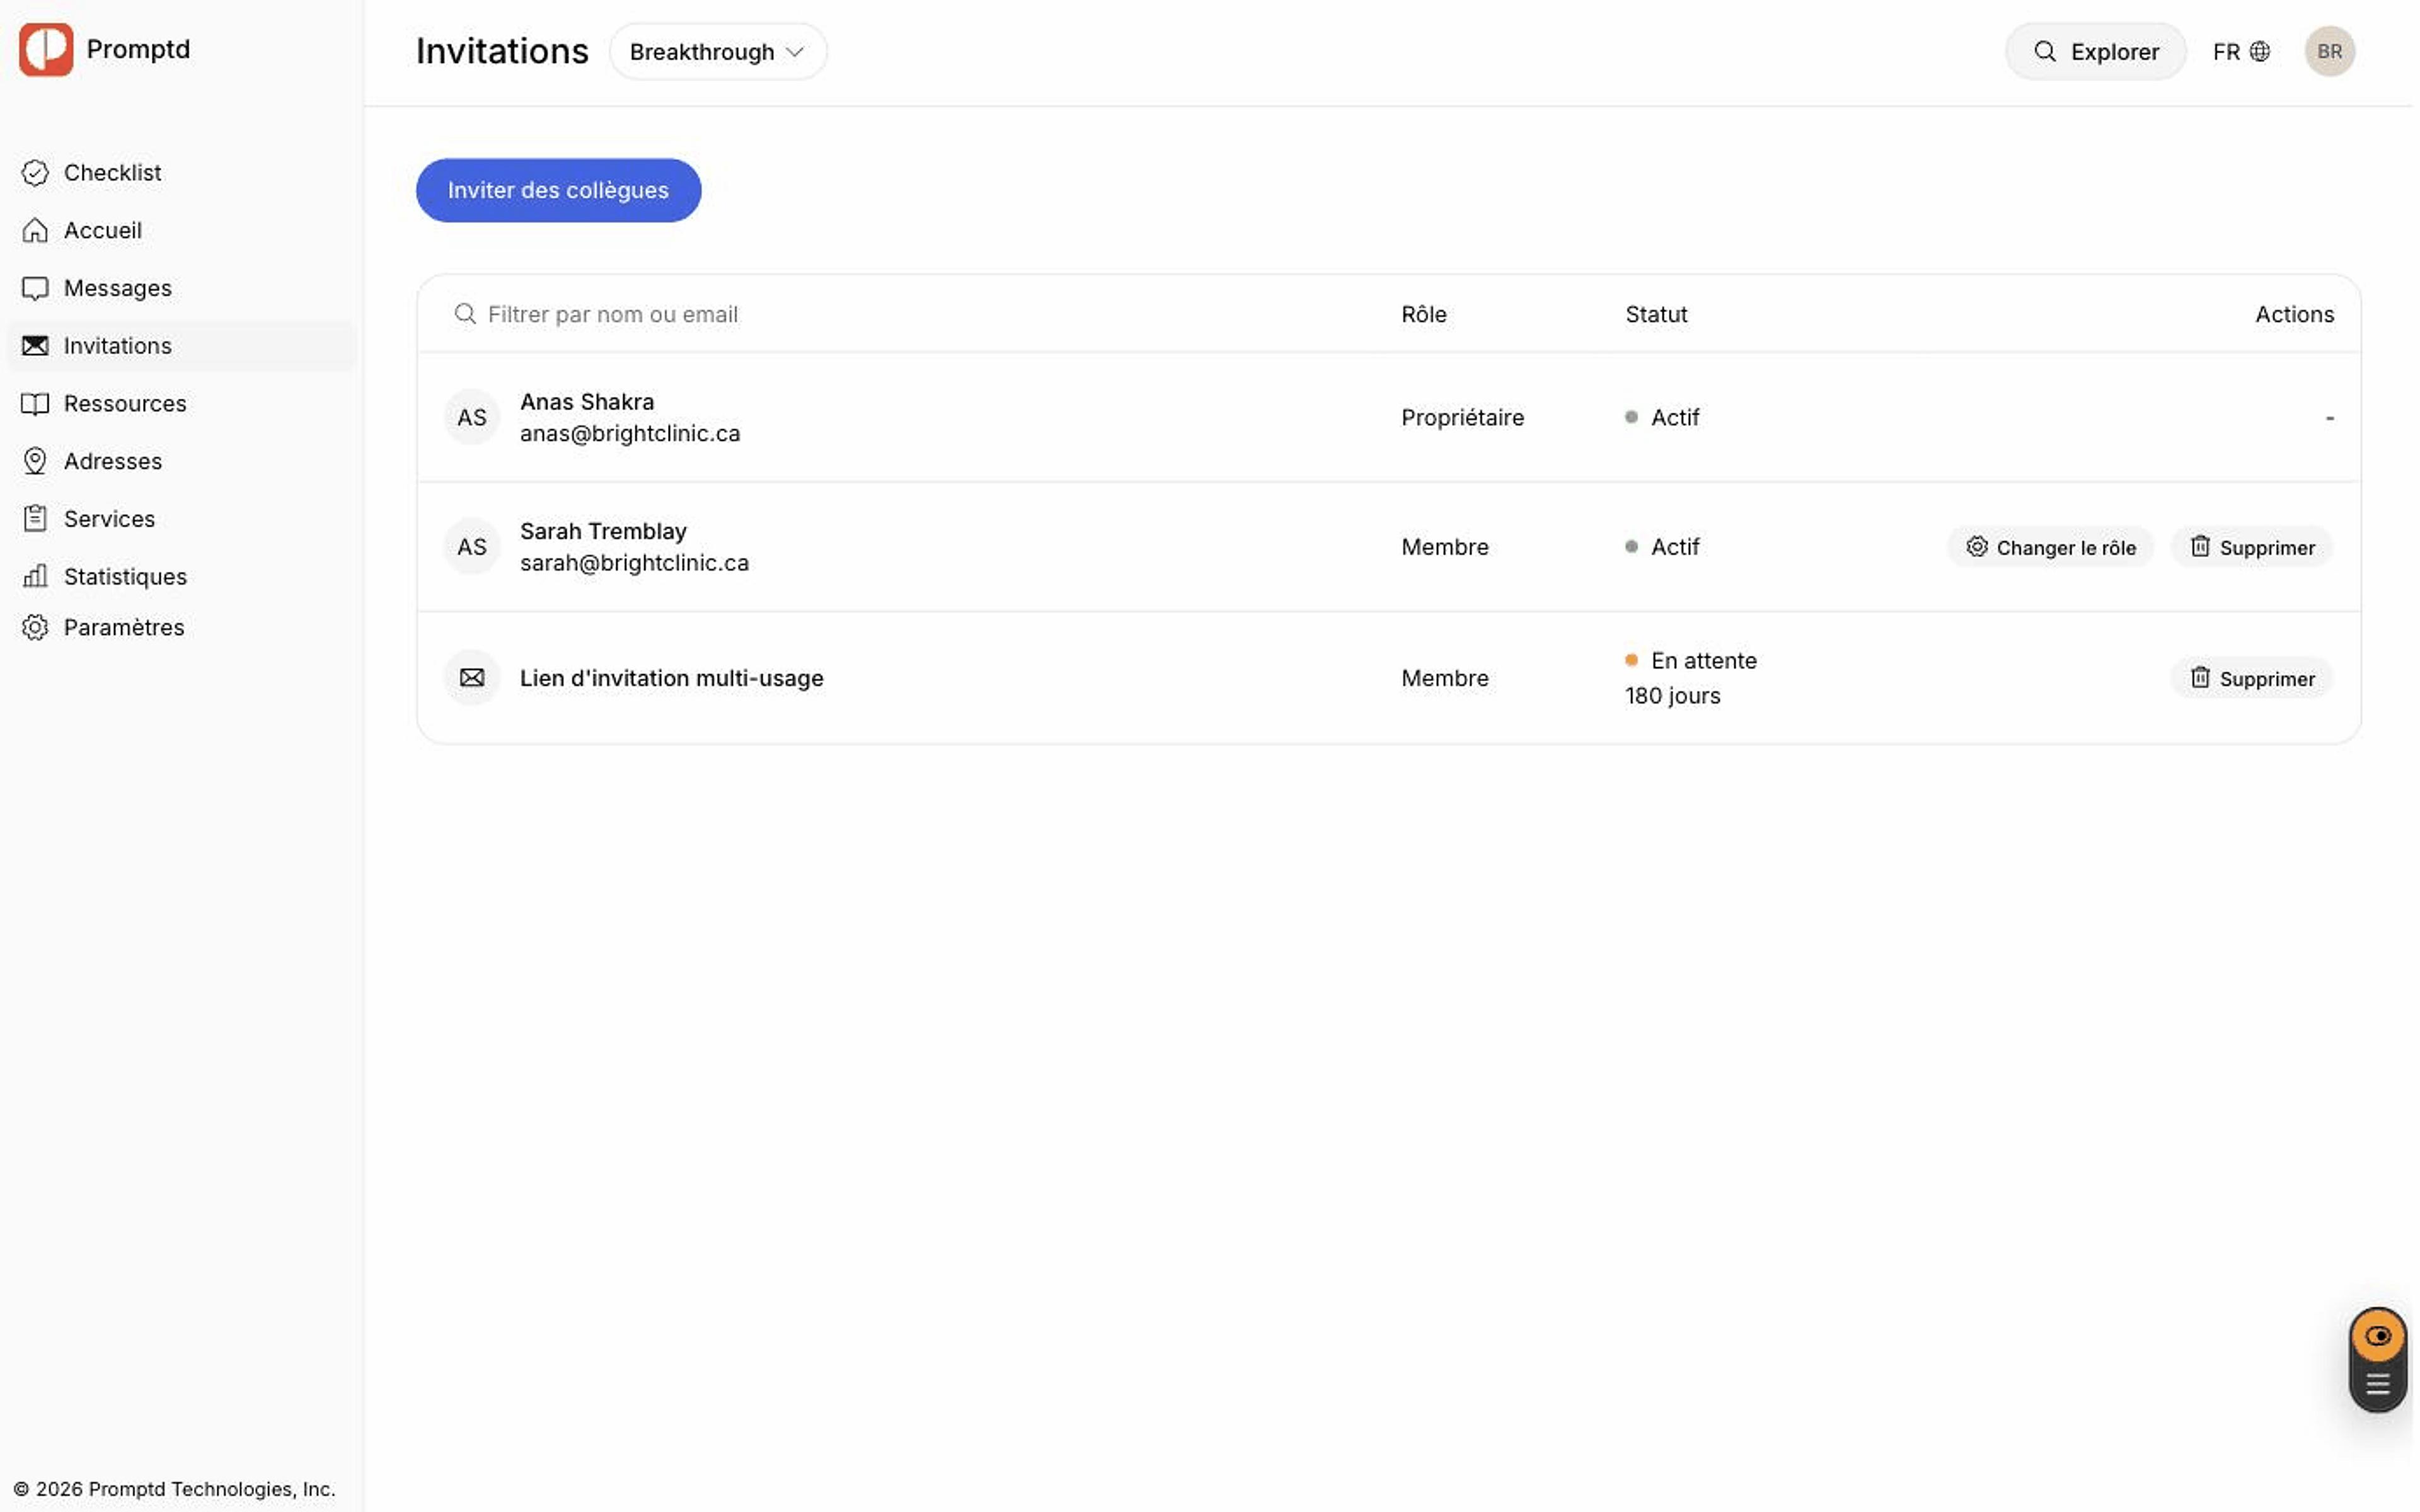
Task: Click Anas Shakra's AS avatar
Action: point(473,418)
